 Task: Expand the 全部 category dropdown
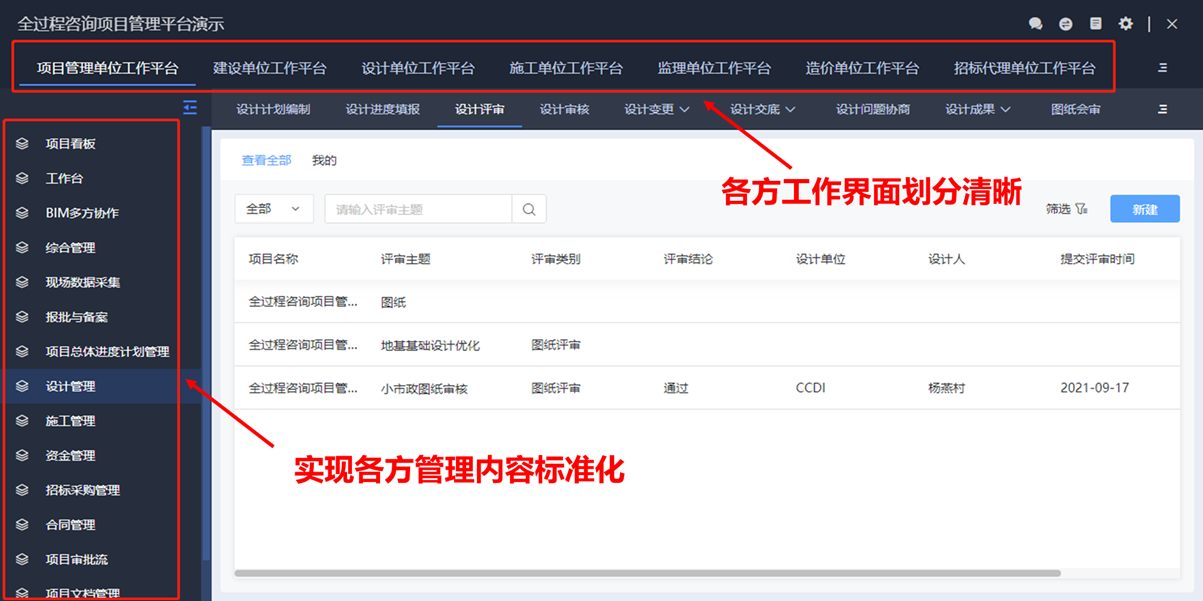tap(274, 209)
